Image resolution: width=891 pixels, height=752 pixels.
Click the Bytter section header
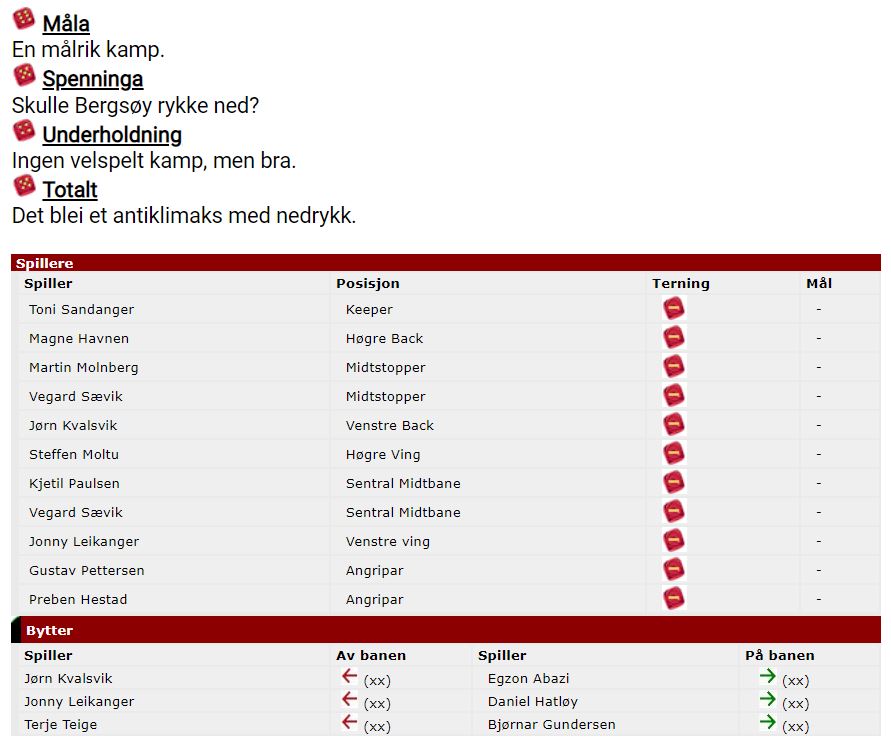pos(49,631)
